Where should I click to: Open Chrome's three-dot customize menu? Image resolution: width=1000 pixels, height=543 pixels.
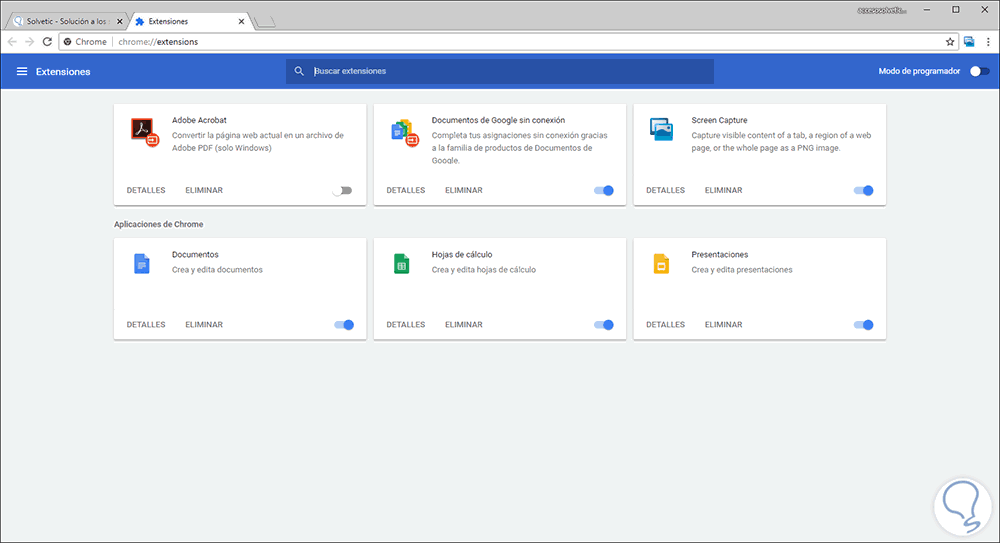(987, 42)
